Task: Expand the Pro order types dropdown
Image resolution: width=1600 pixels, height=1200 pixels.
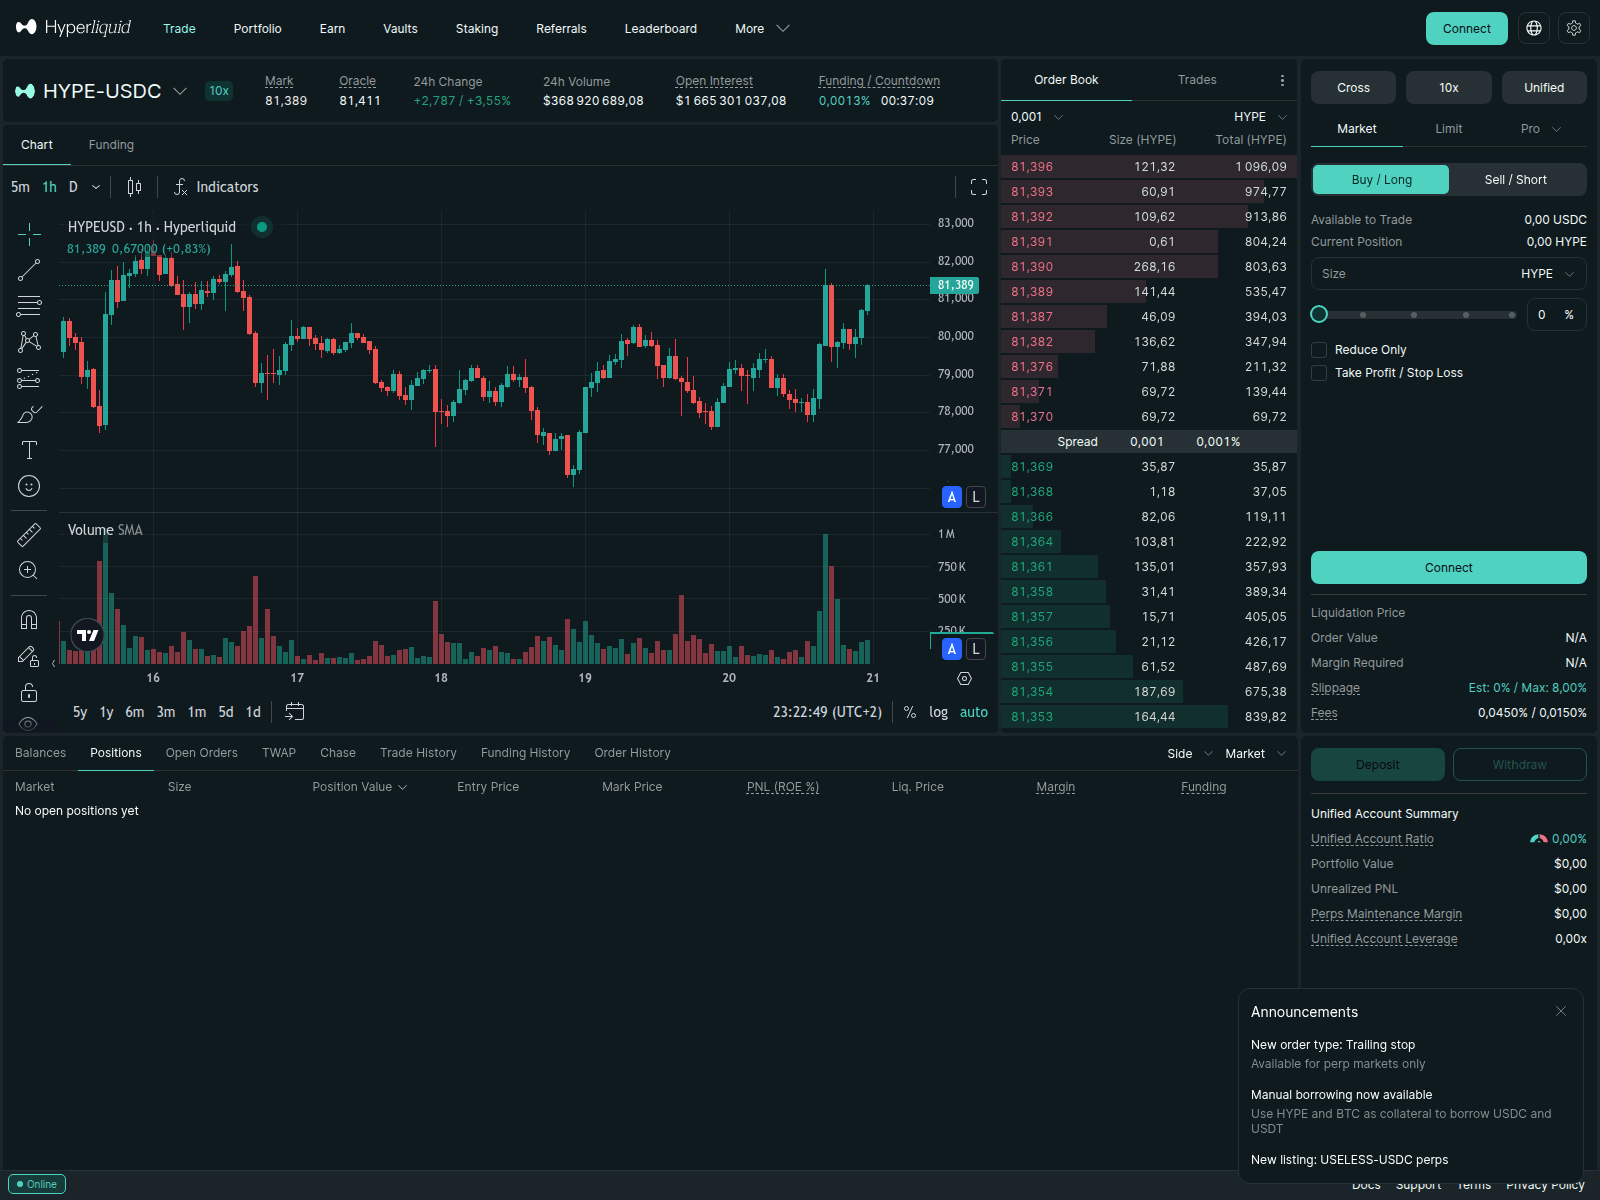Action: point(1541,129)
